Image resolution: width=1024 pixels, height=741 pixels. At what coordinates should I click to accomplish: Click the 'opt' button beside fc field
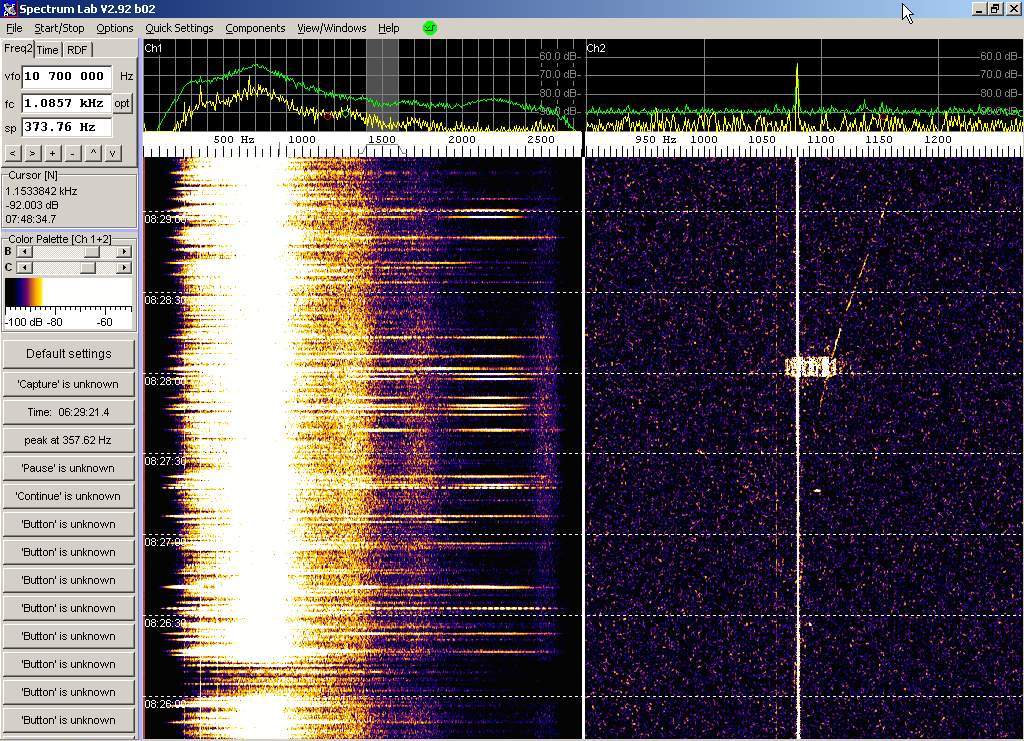point(122,103)
